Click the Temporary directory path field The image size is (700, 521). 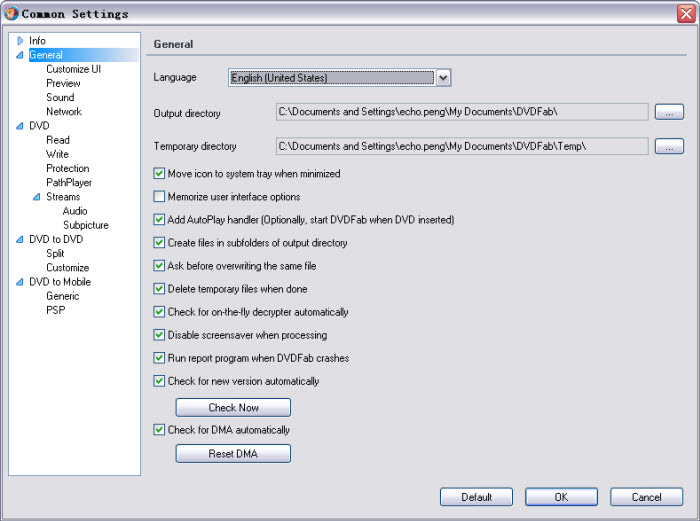pos(462,146)
